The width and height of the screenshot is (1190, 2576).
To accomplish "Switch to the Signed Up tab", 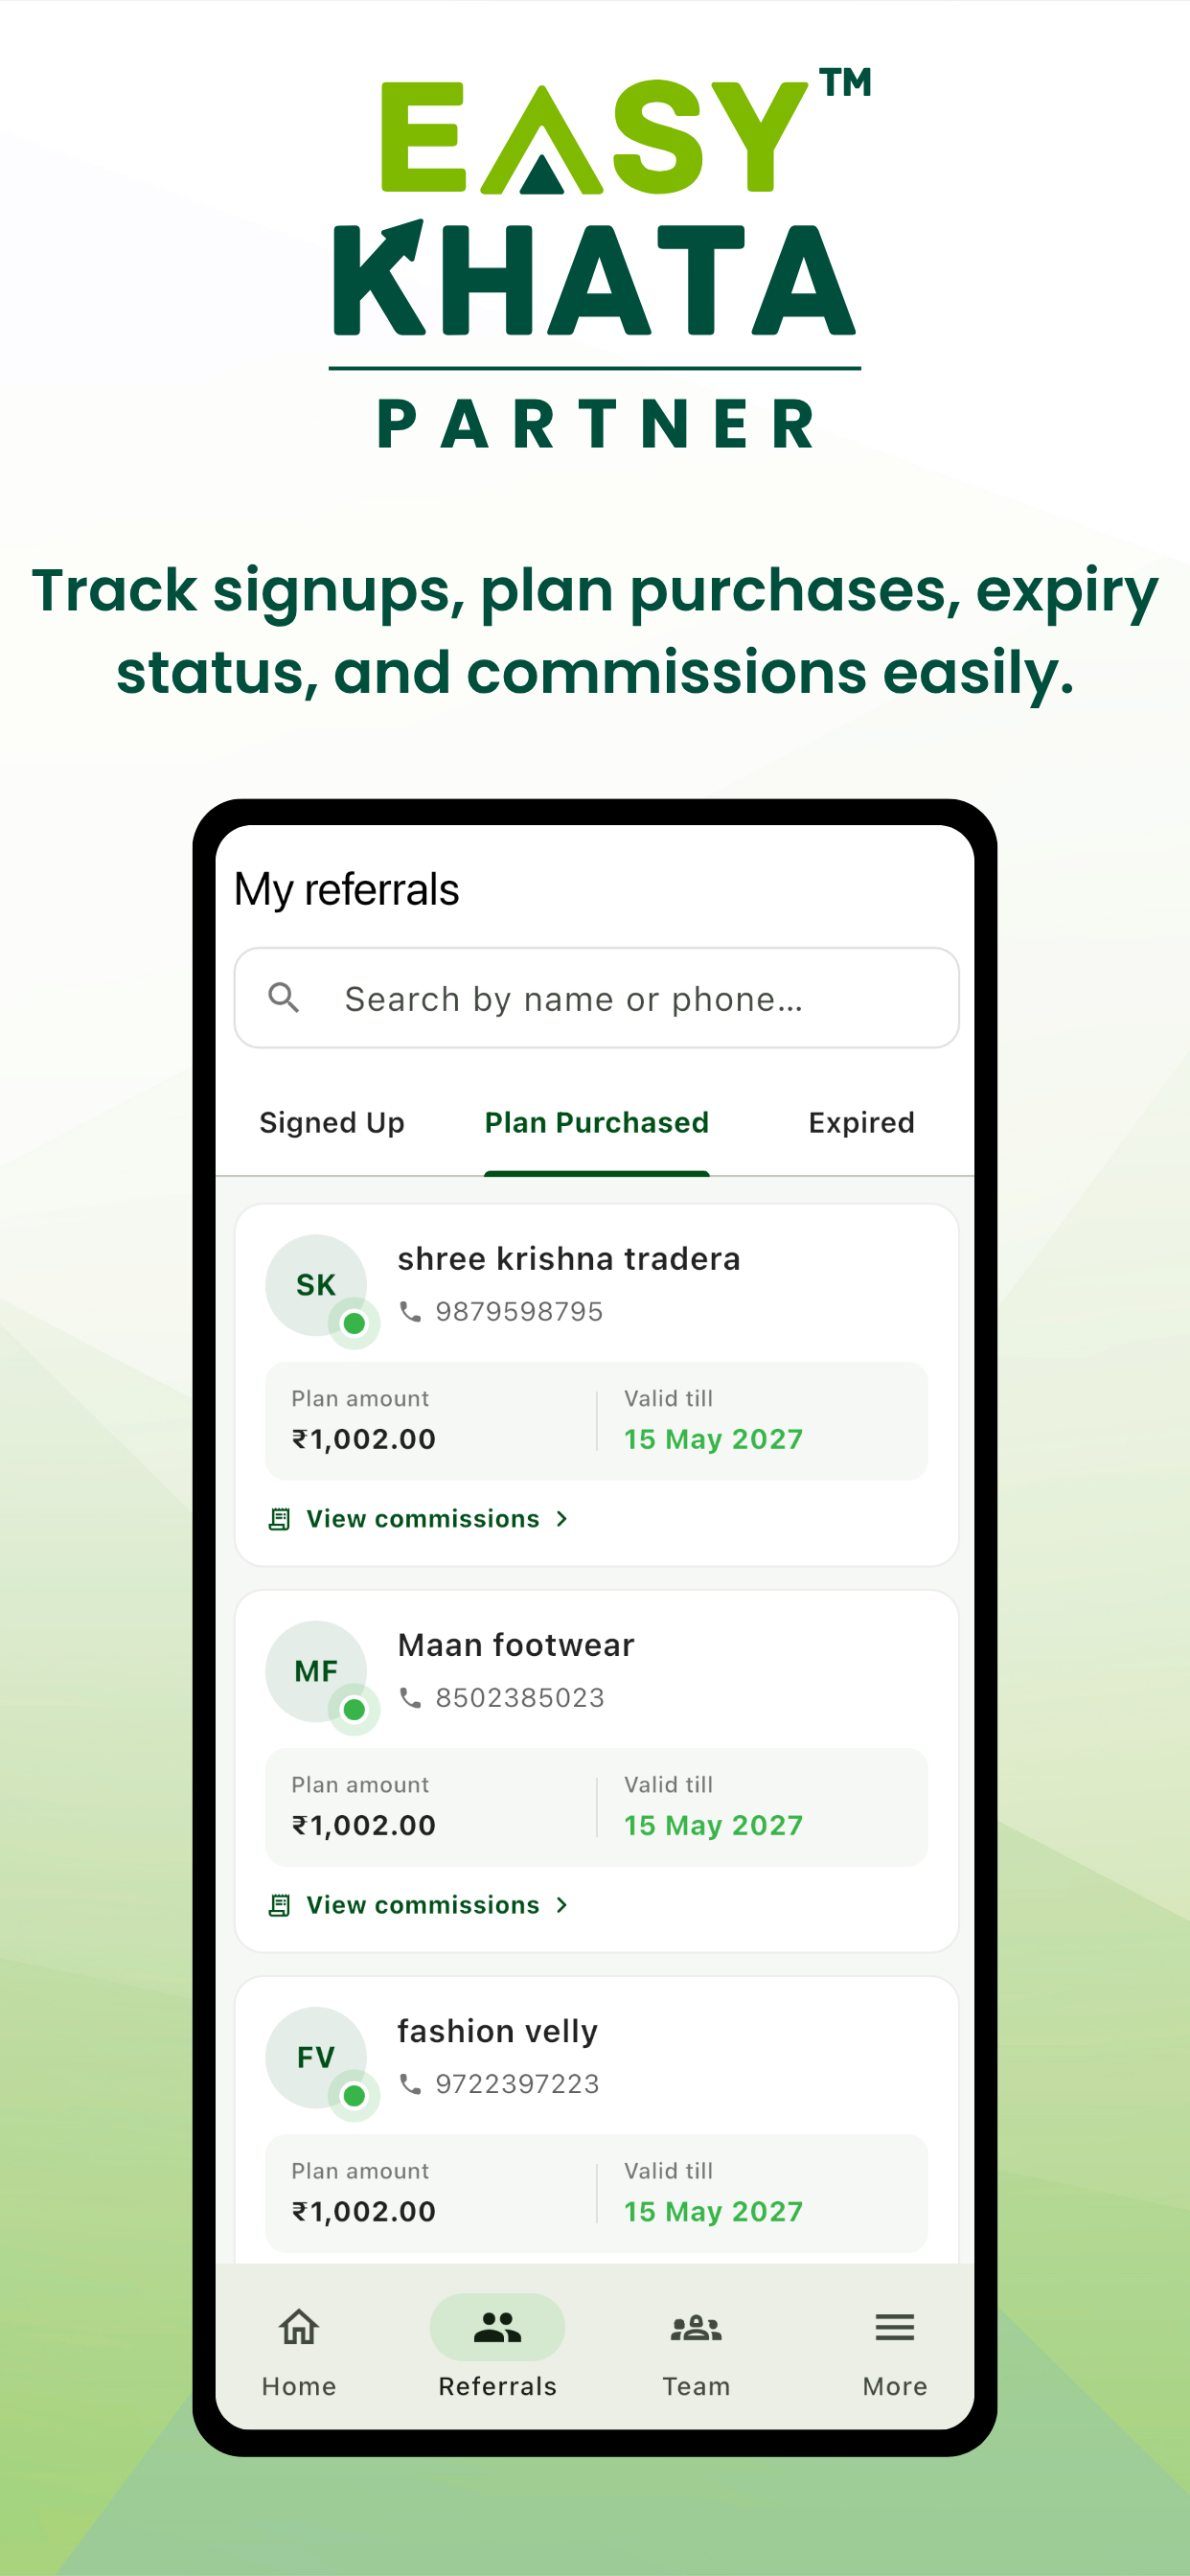I will [332, 1123].
